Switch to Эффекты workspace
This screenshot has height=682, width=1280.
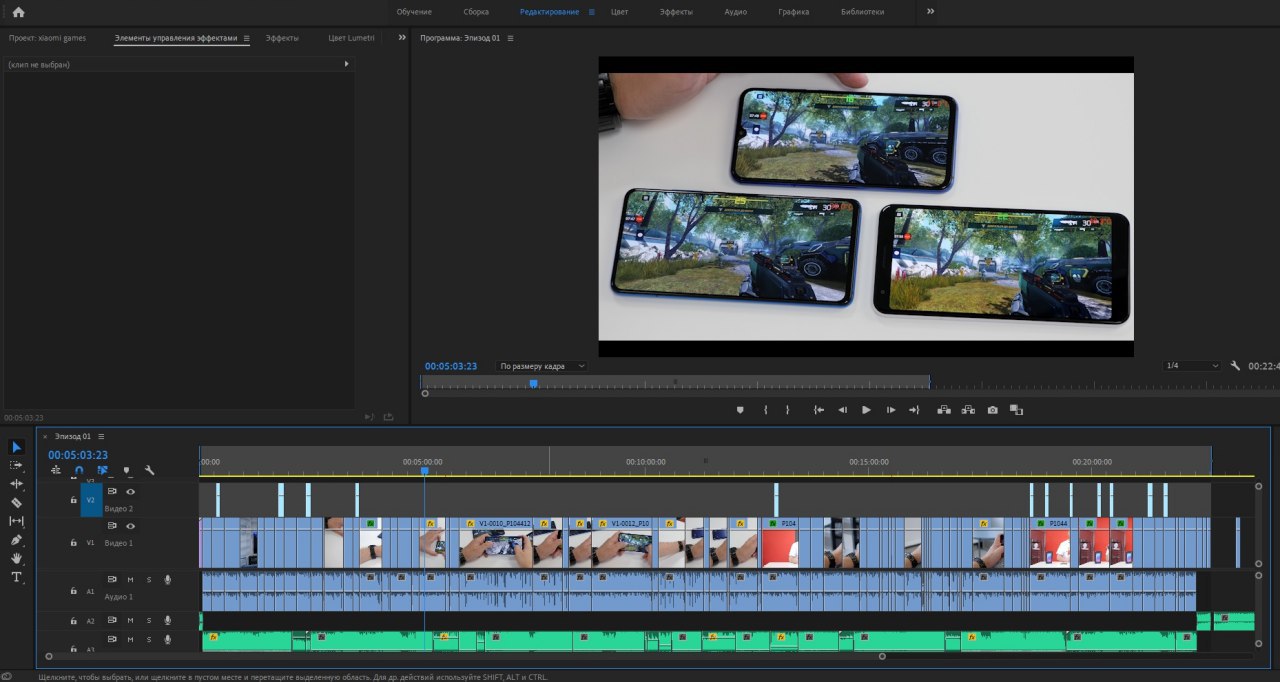[x=676, y=12]
